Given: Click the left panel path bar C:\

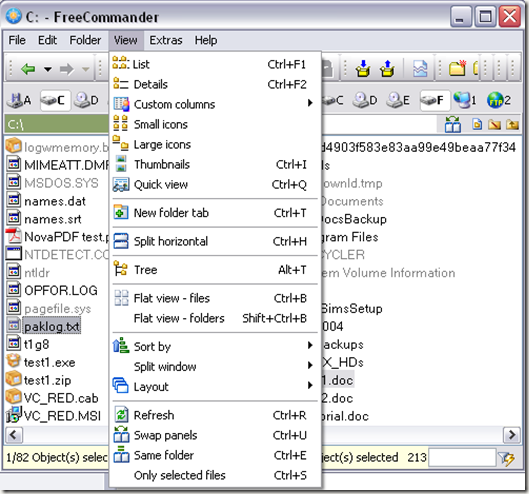Looking at the screenshot, I should [57, 125].
